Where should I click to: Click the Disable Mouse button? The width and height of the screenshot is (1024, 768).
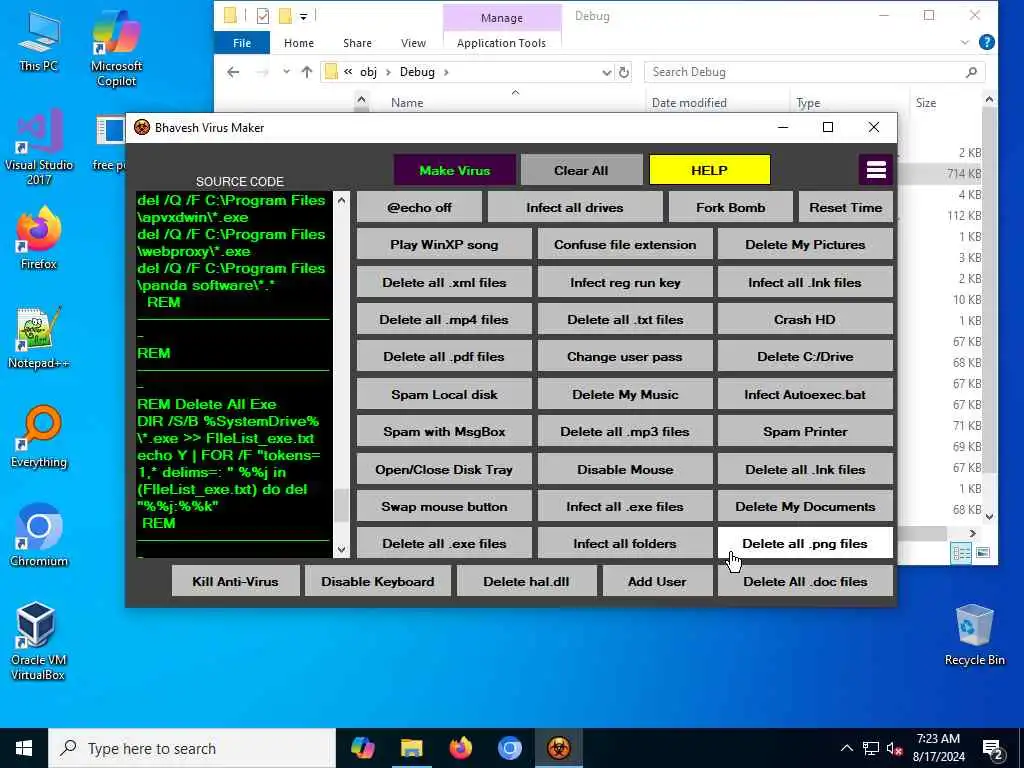625,469
